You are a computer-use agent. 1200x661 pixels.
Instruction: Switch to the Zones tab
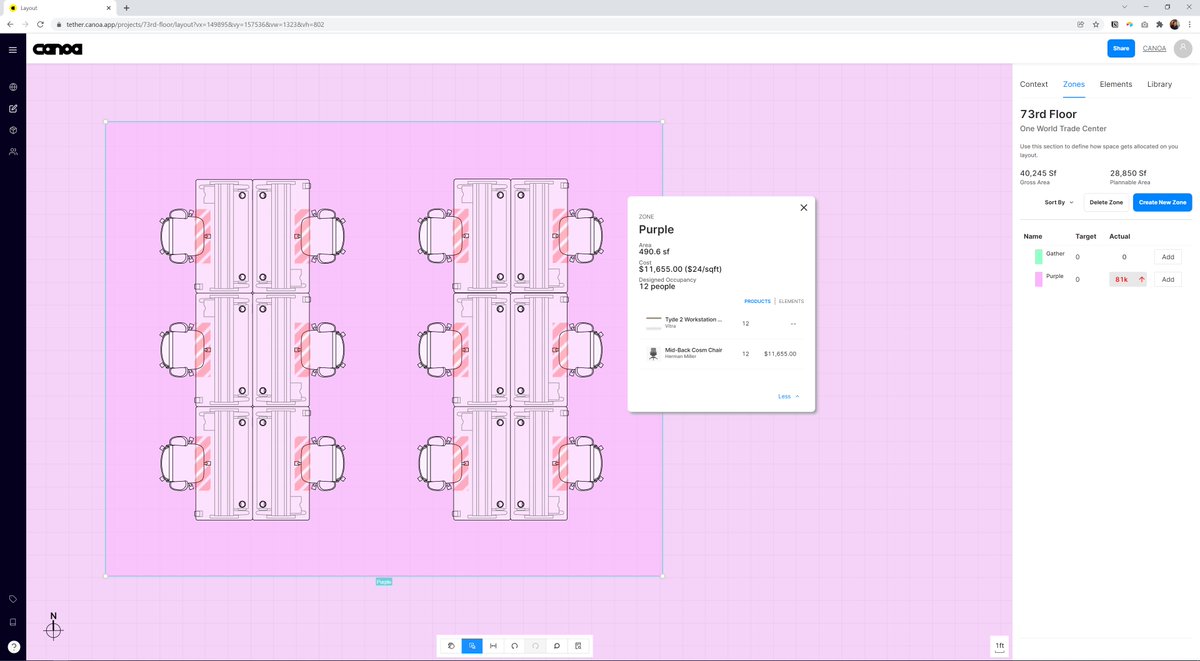pyautogui.click(x=1073, y=84)
